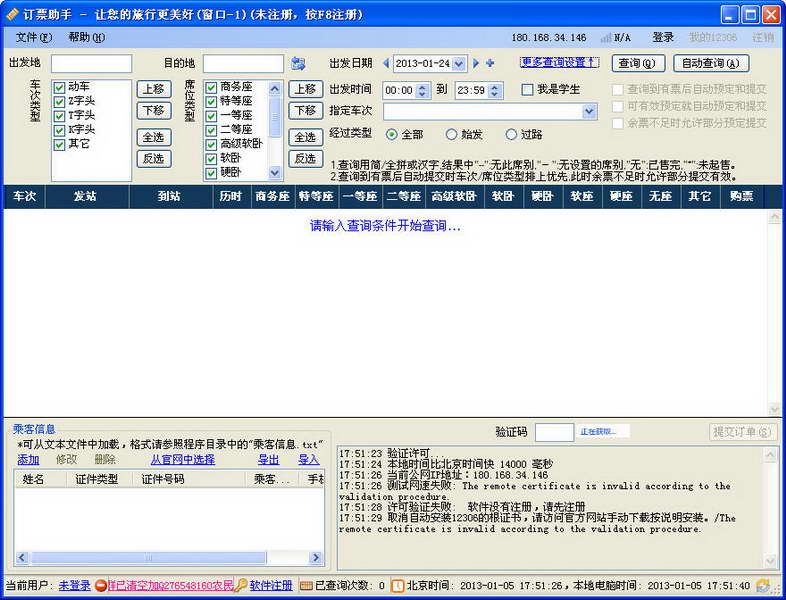Click 下移 beside the seat type list

[305, 110]
